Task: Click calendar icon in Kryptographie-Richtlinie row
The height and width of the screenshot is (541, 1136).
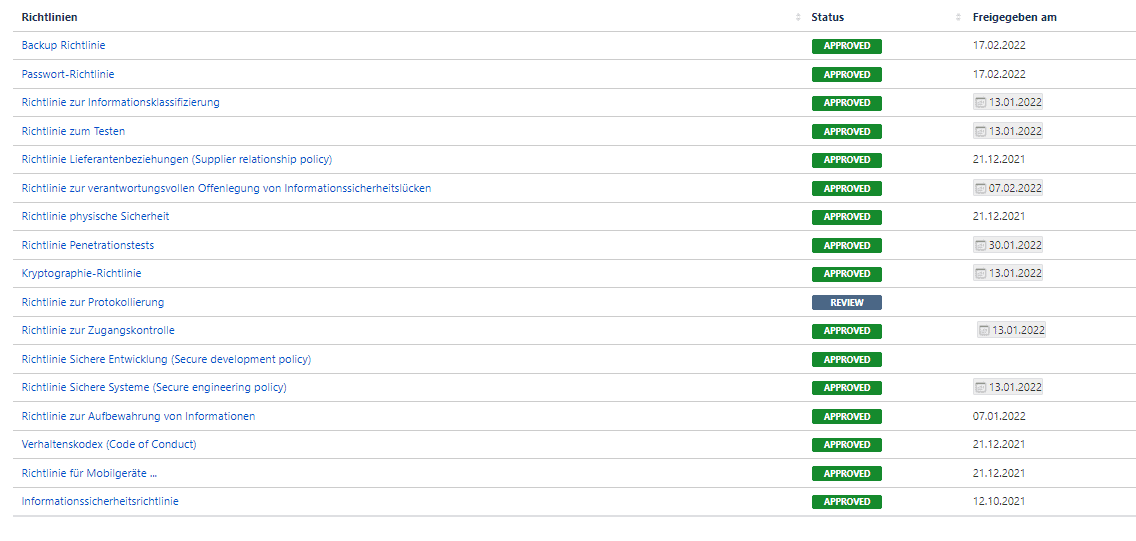Action: tap(981, 274)
